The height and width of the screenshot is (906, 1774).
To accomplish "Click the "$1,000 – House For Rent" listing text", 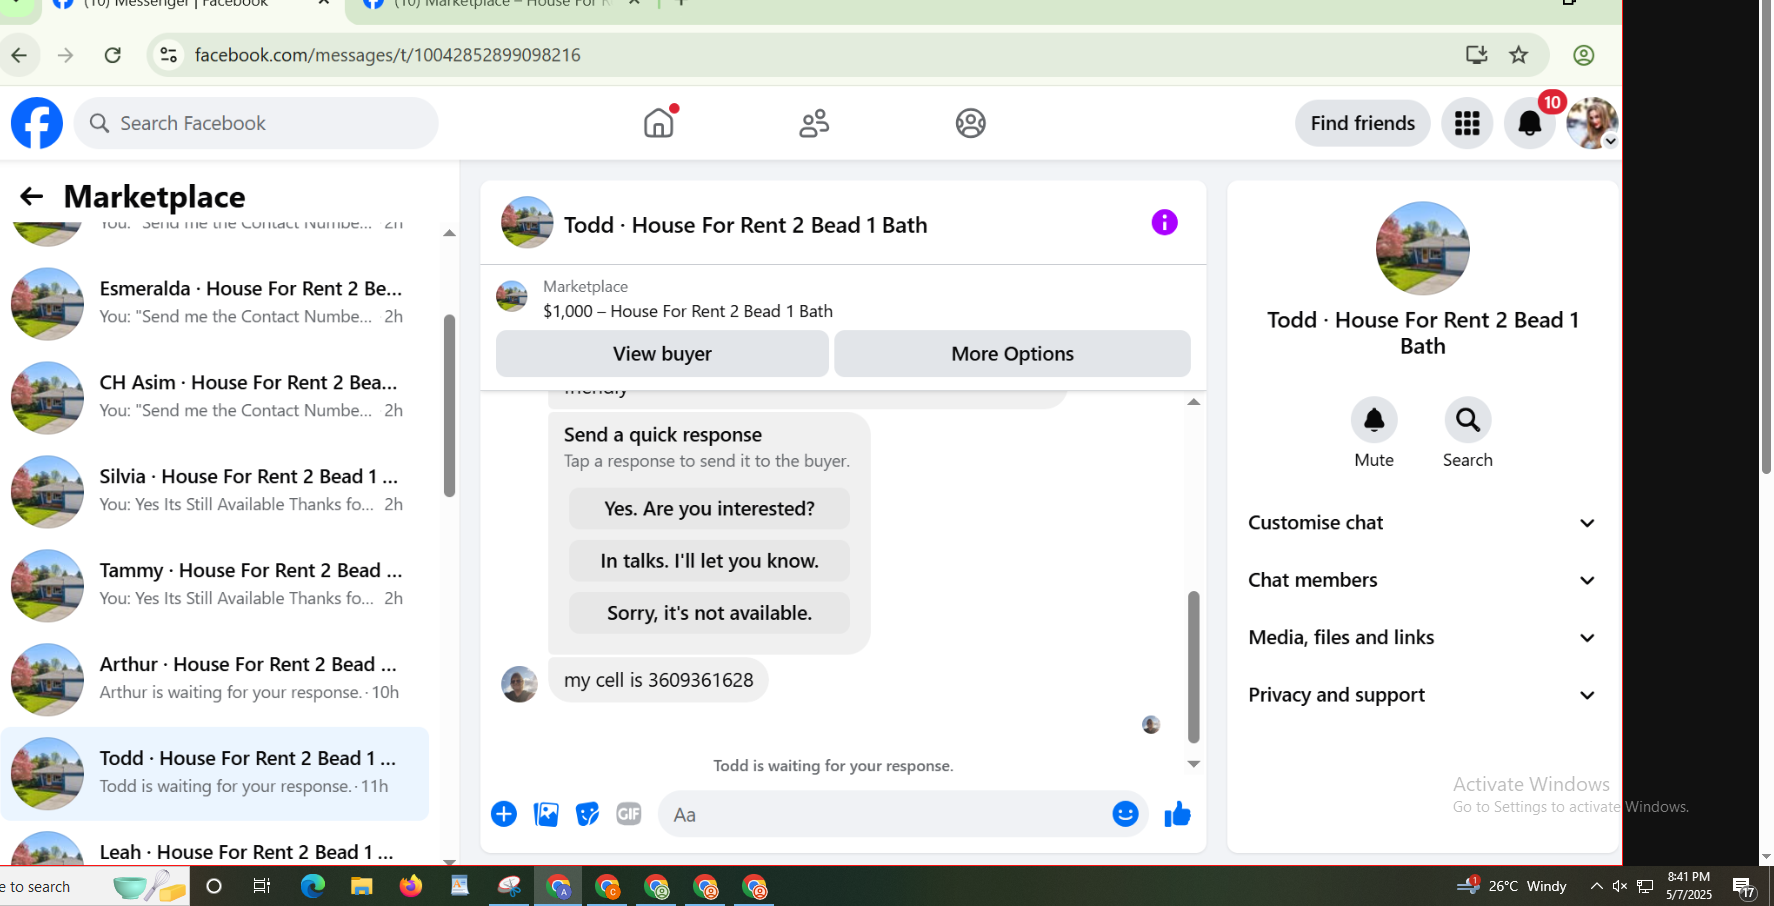I will point(688,311).
